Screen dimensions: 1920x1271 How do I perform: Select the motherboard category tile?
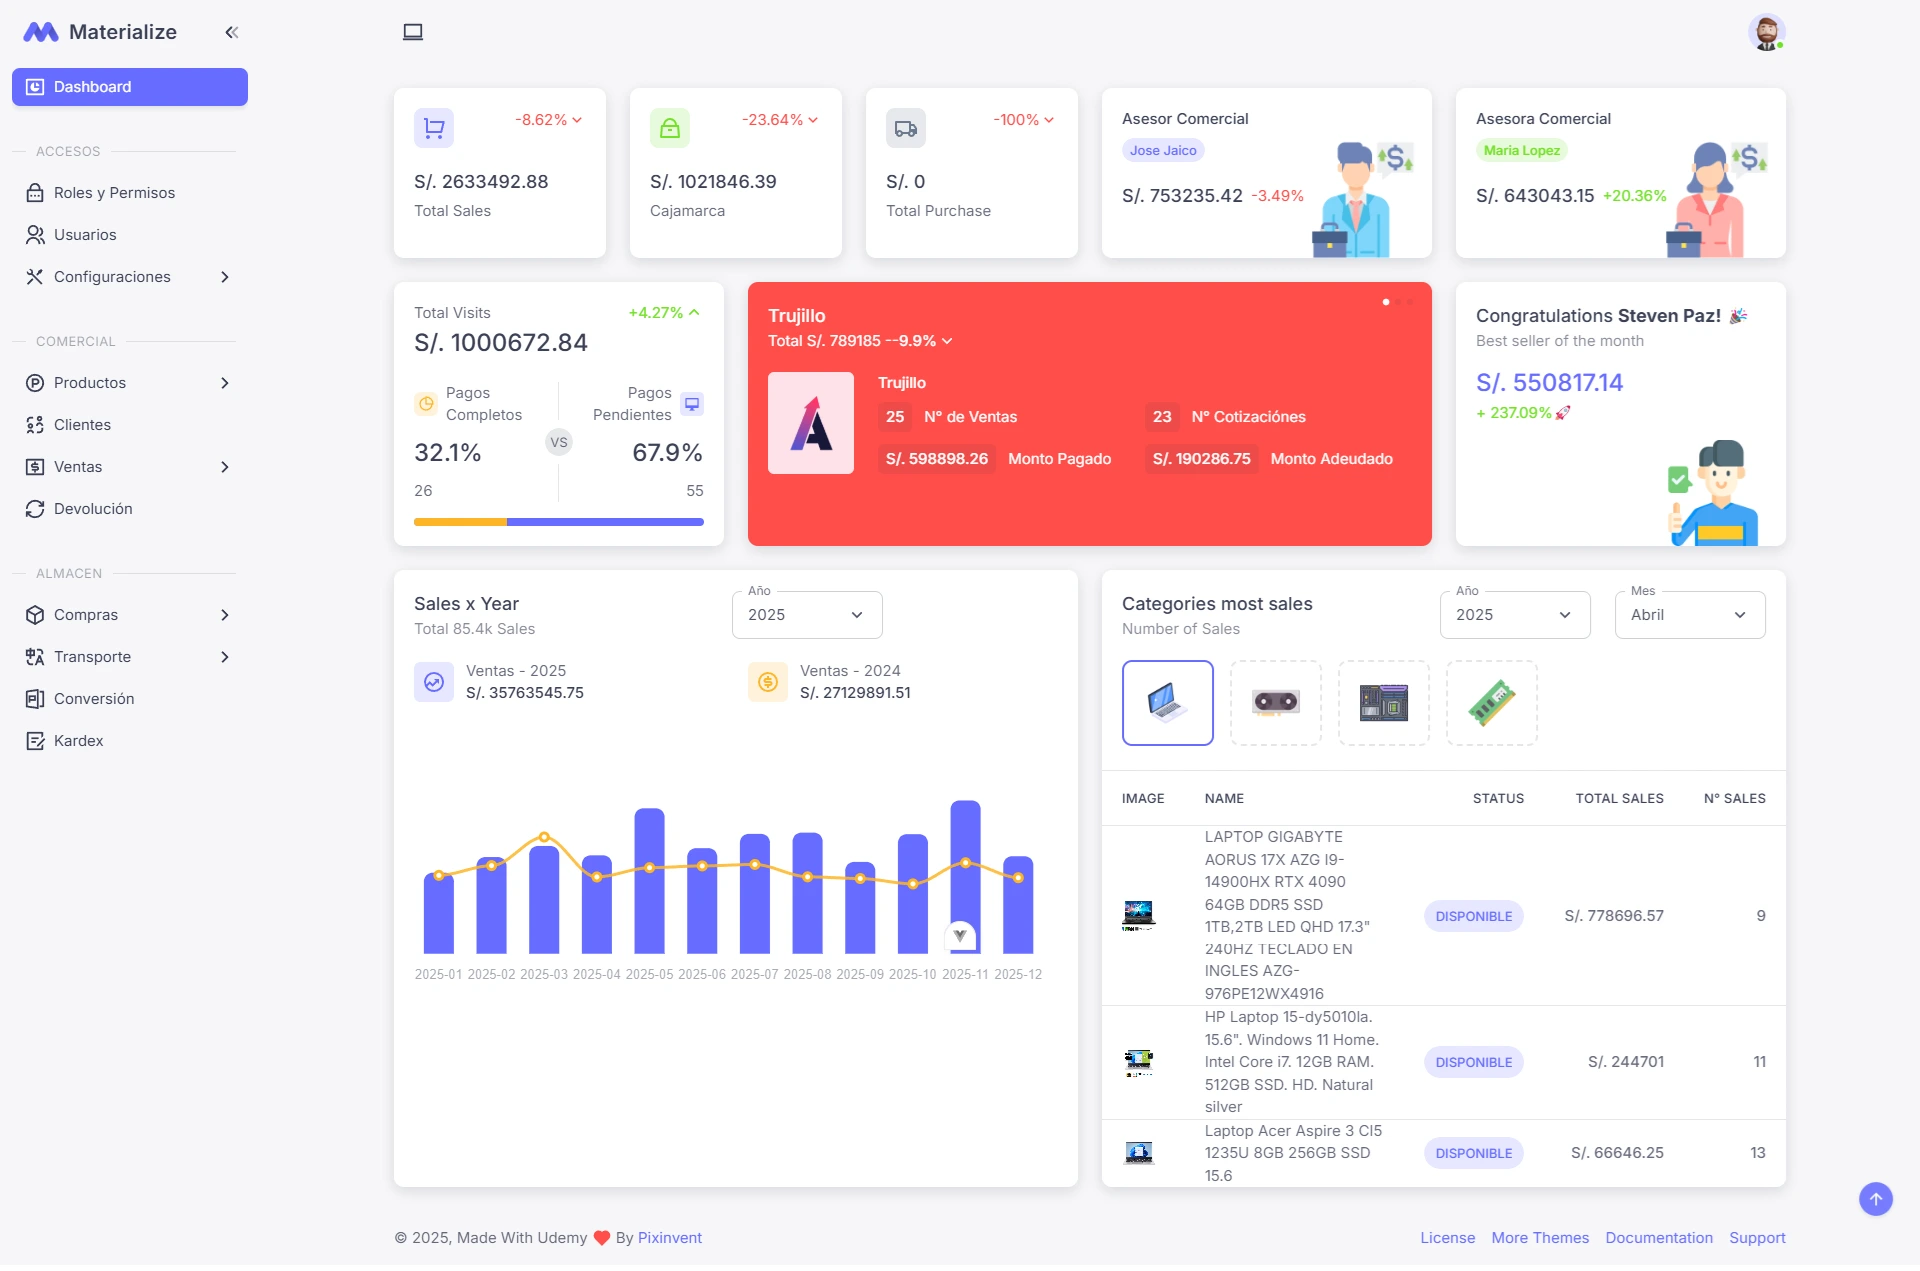1383,703
